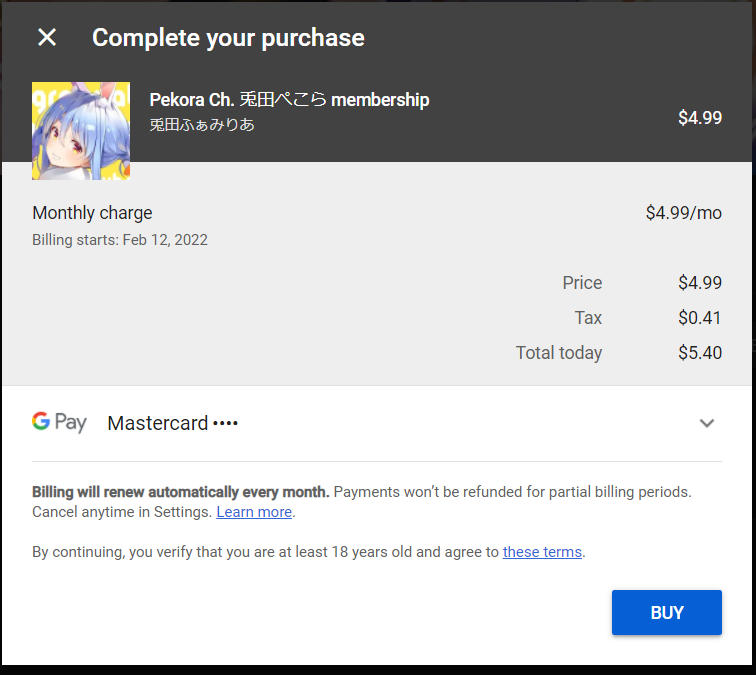
Task: Click the Complete your purchase heading
Action: (x=228, y=38)
